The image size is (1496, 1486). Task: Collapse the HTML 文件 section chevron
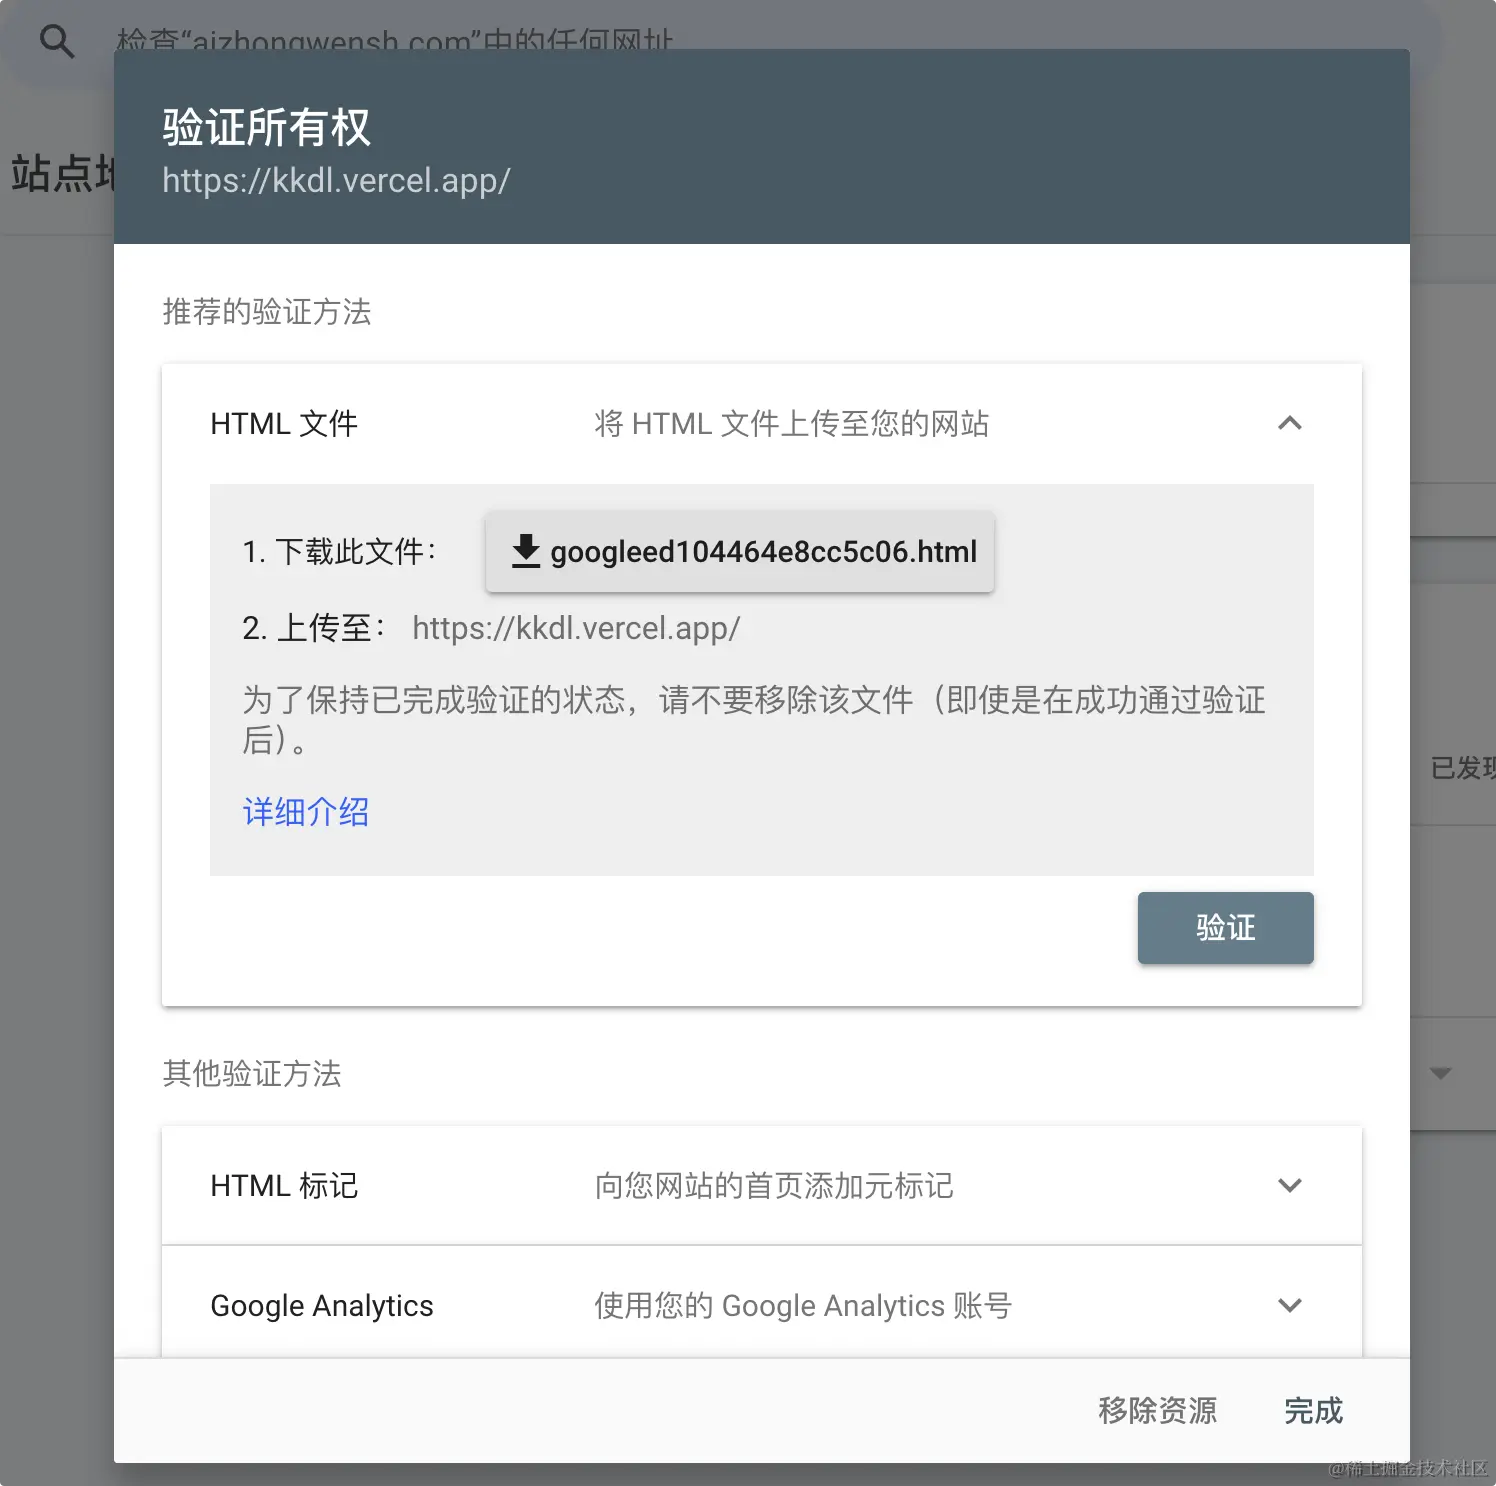(1290, 423)
